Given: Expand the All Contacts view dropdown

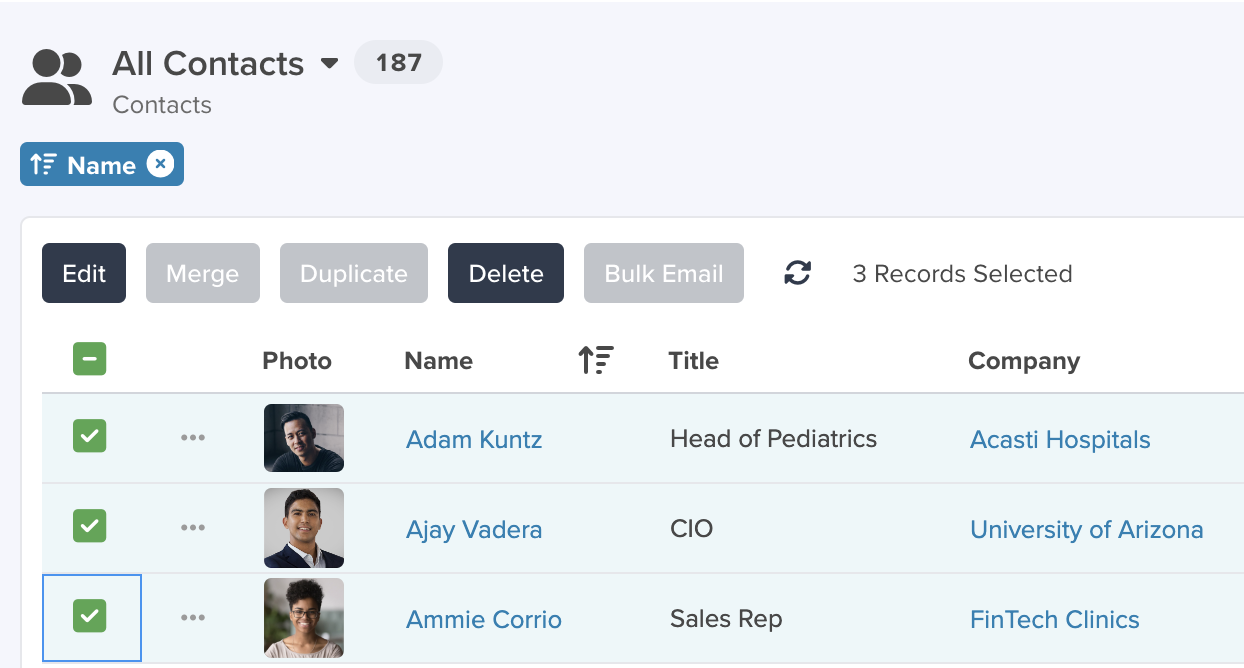Looking at the screenshot, I should [x=329, y=64].
